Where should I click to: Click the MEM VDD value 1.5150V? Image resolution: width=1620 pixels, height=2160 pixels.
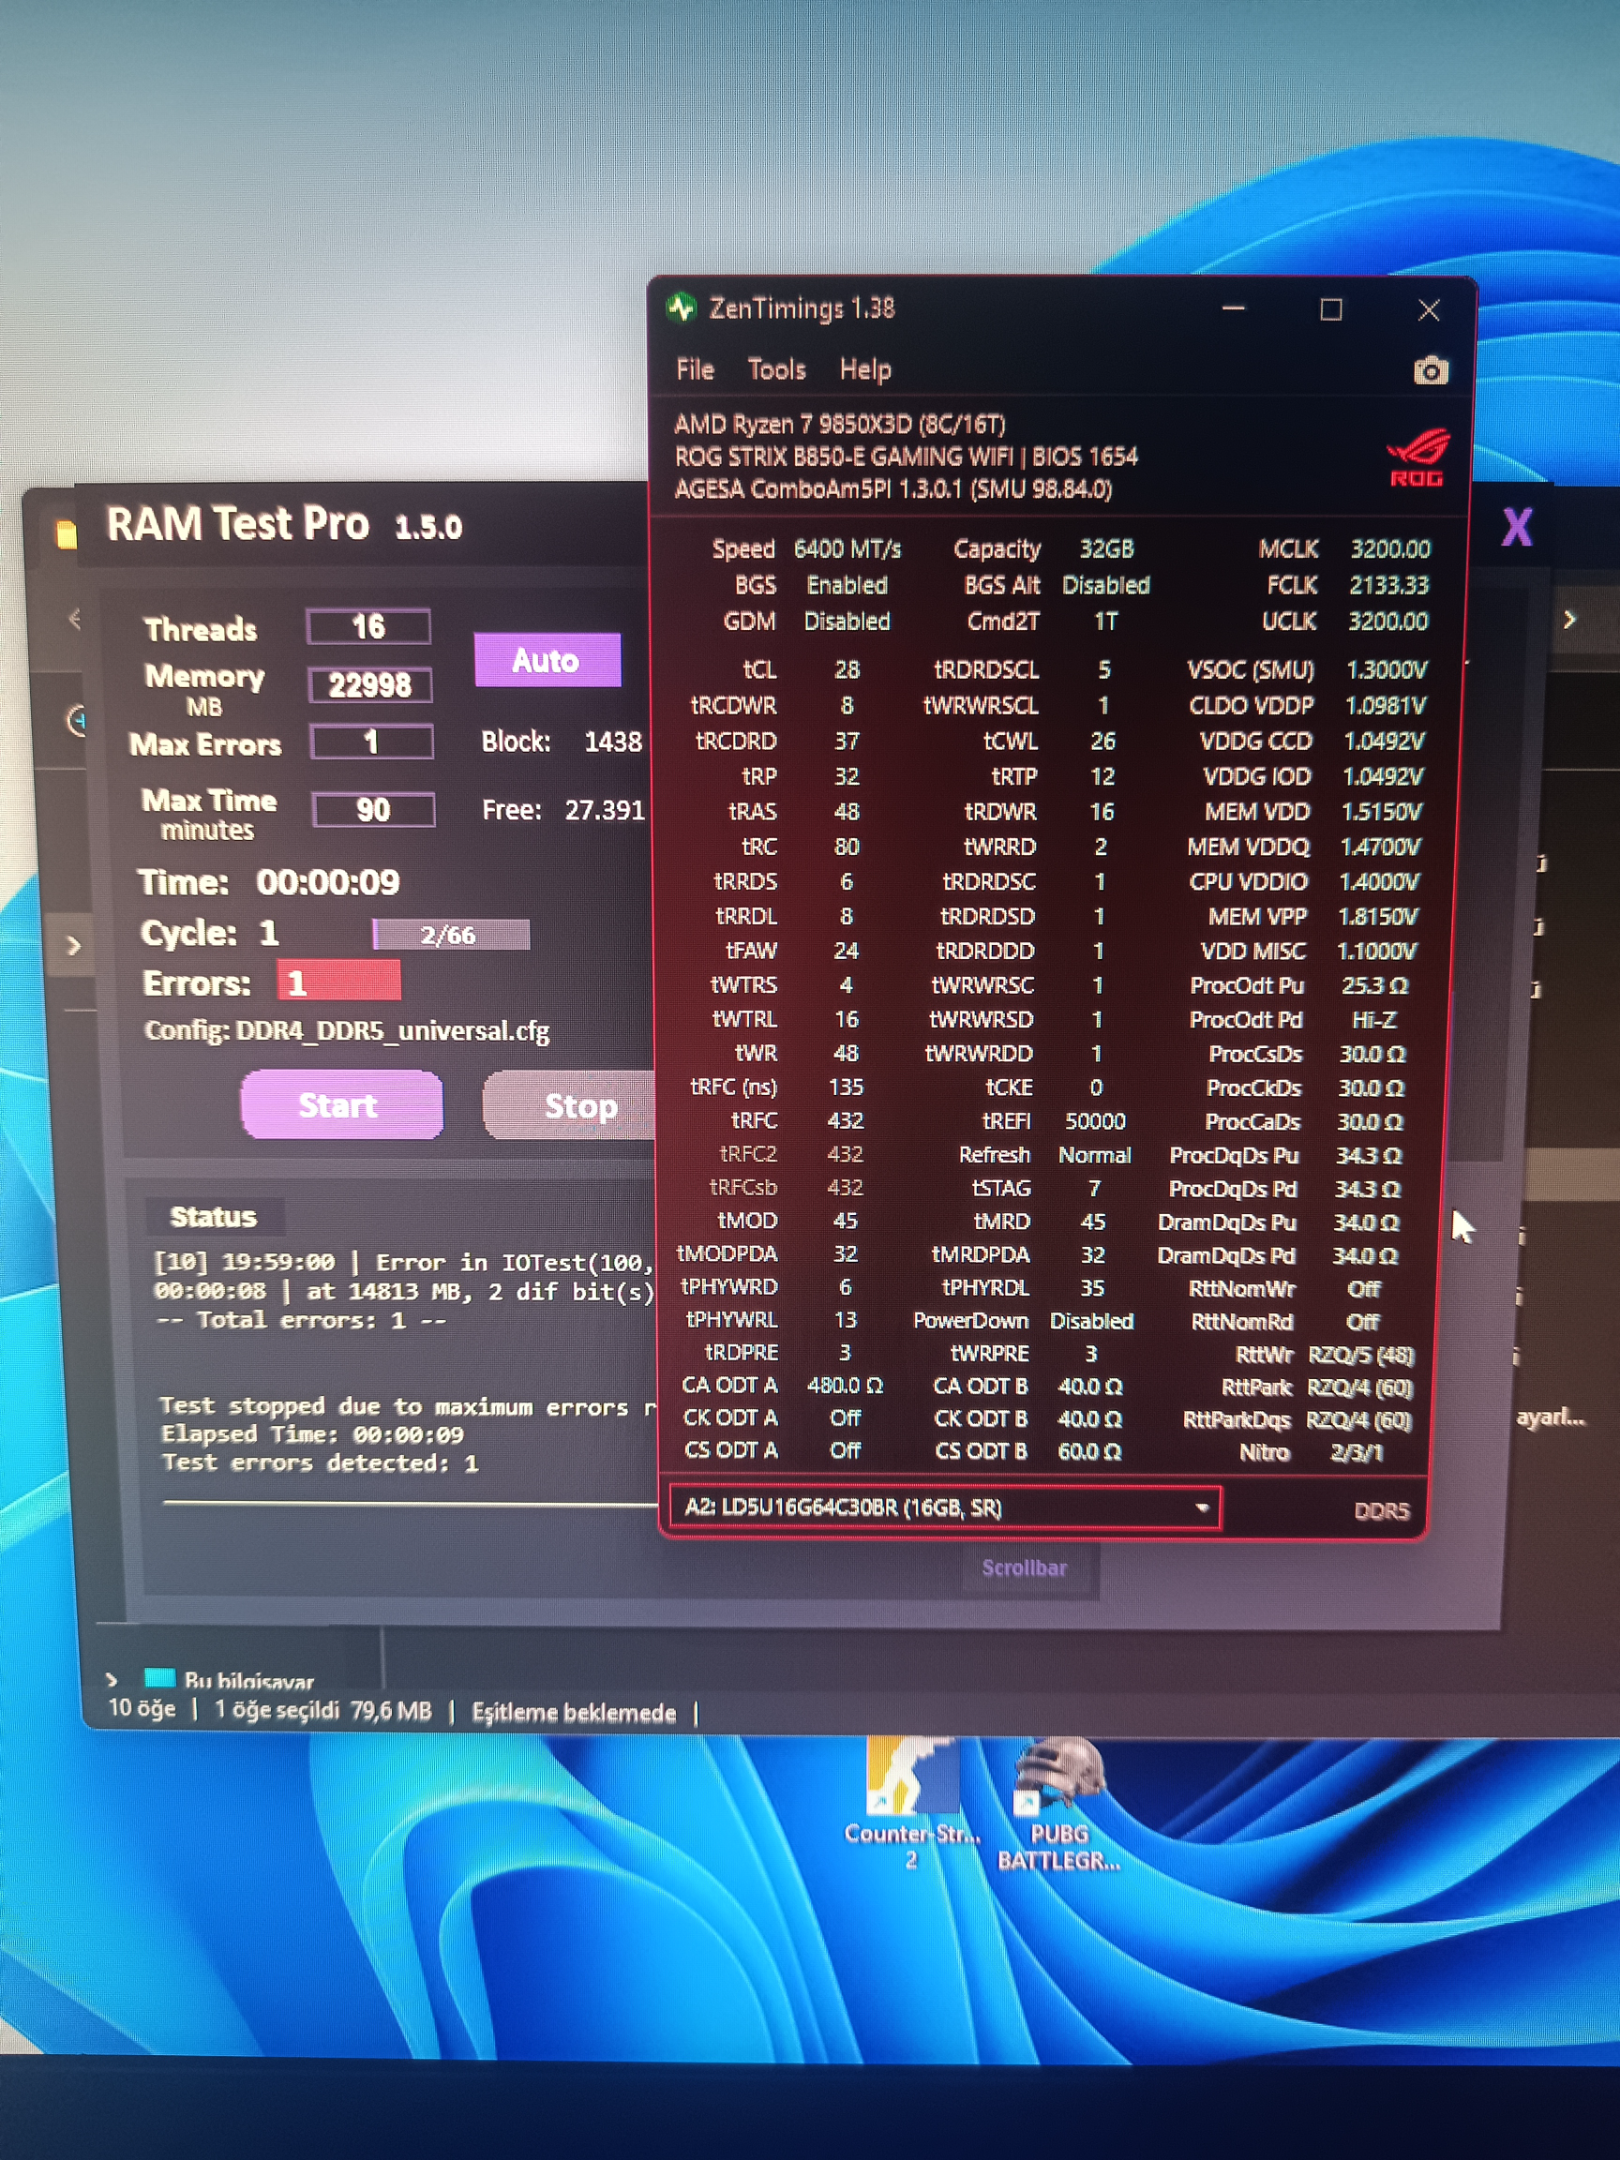[x=1380, y=812]
